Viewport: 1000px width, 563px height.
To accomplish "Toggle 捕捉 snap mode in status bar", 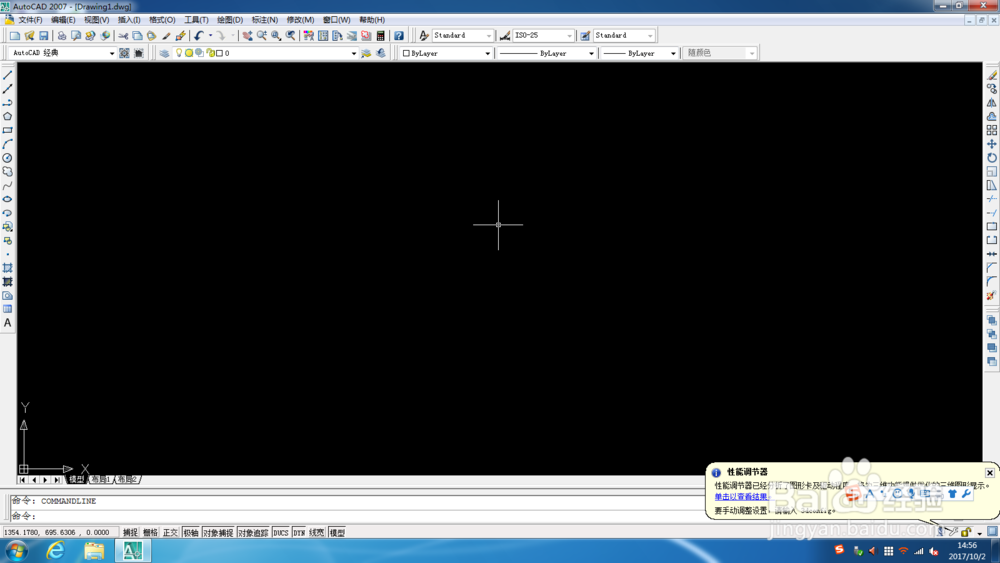I will click(130, 532).
